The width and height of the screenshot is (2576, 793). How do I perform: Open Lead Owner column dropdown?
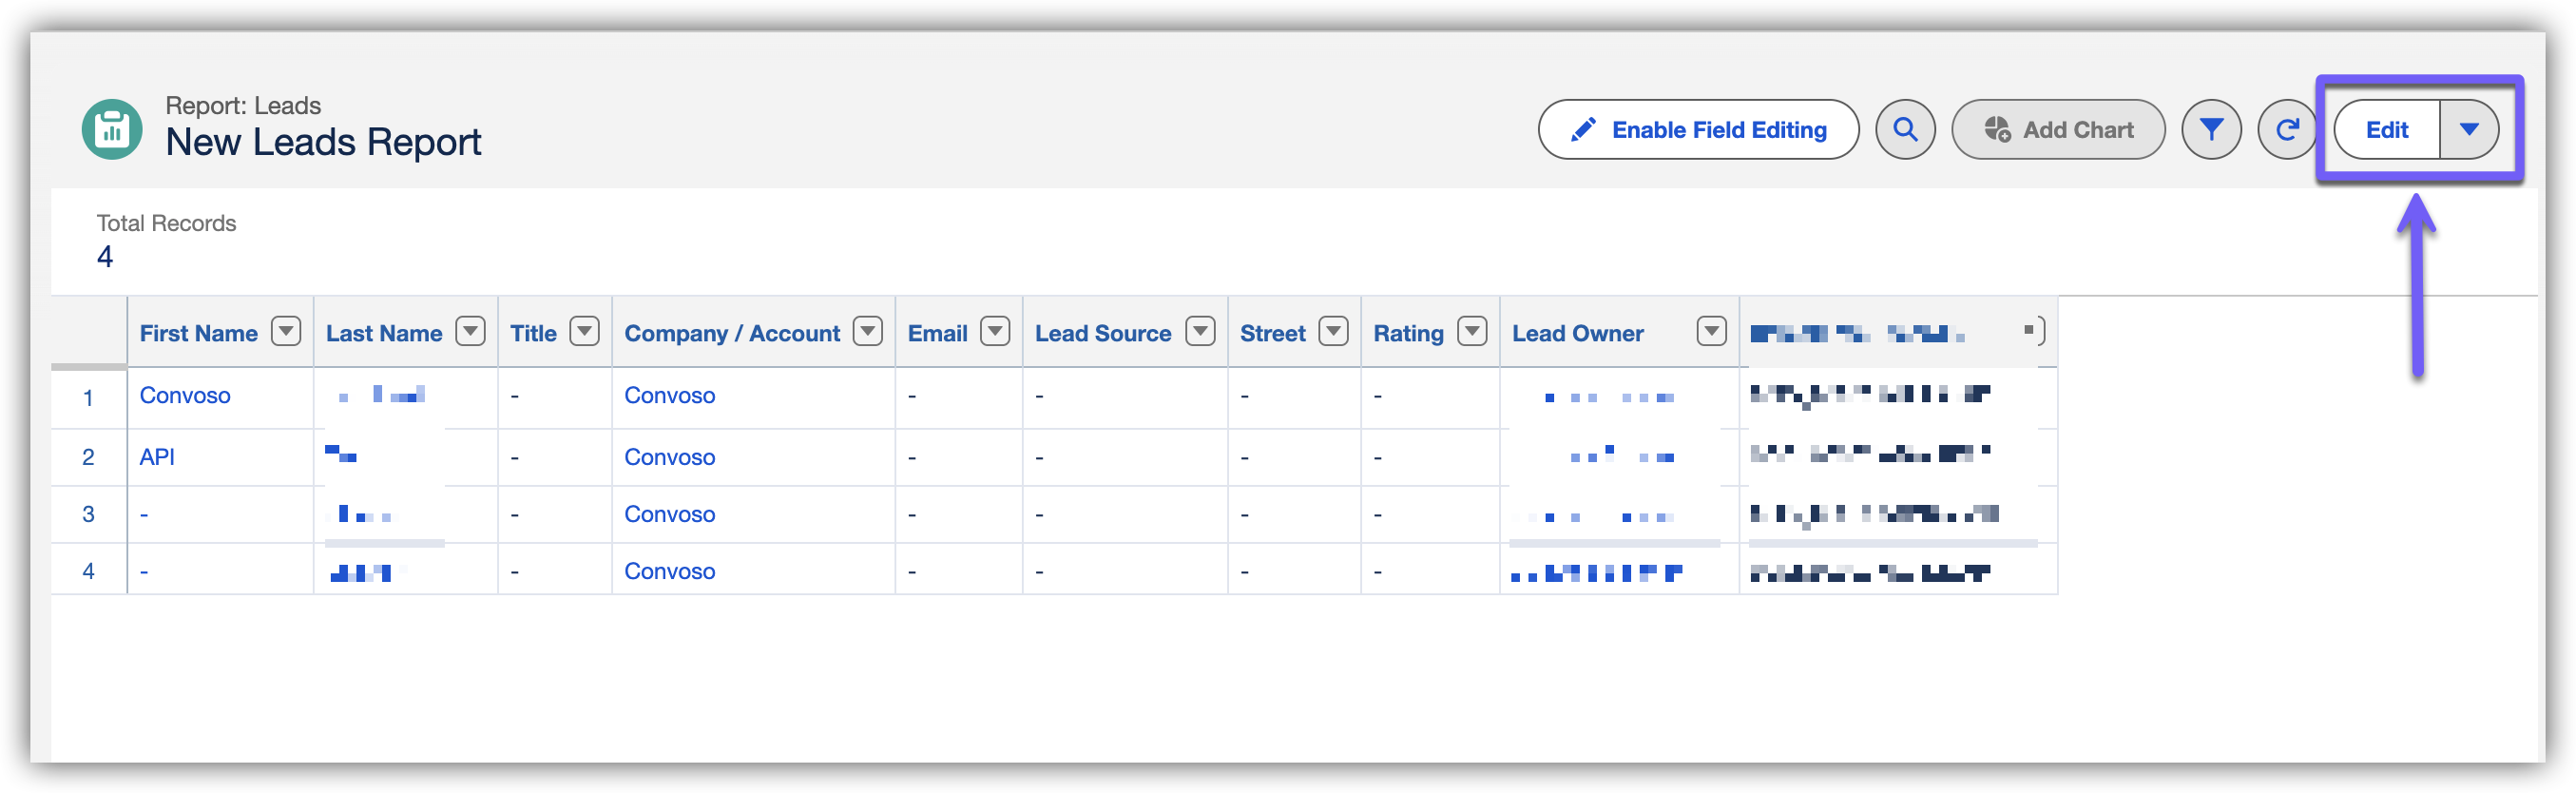[1712, 331]
